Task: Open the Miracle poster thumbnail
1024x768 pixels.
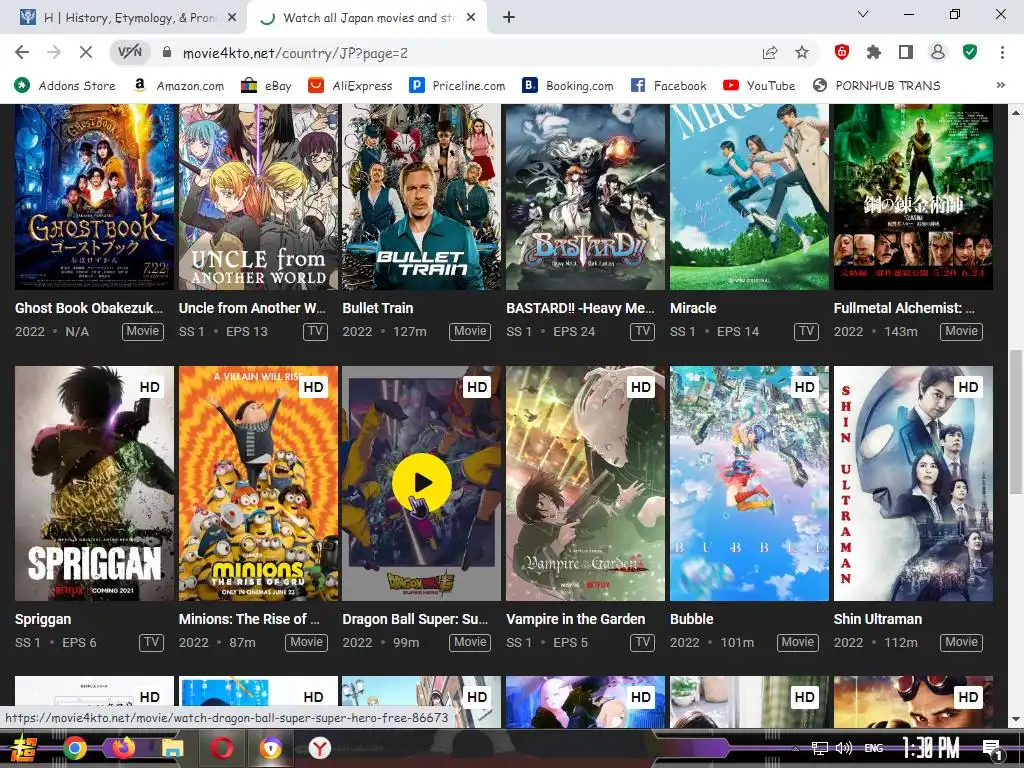Action: [749, 197]
